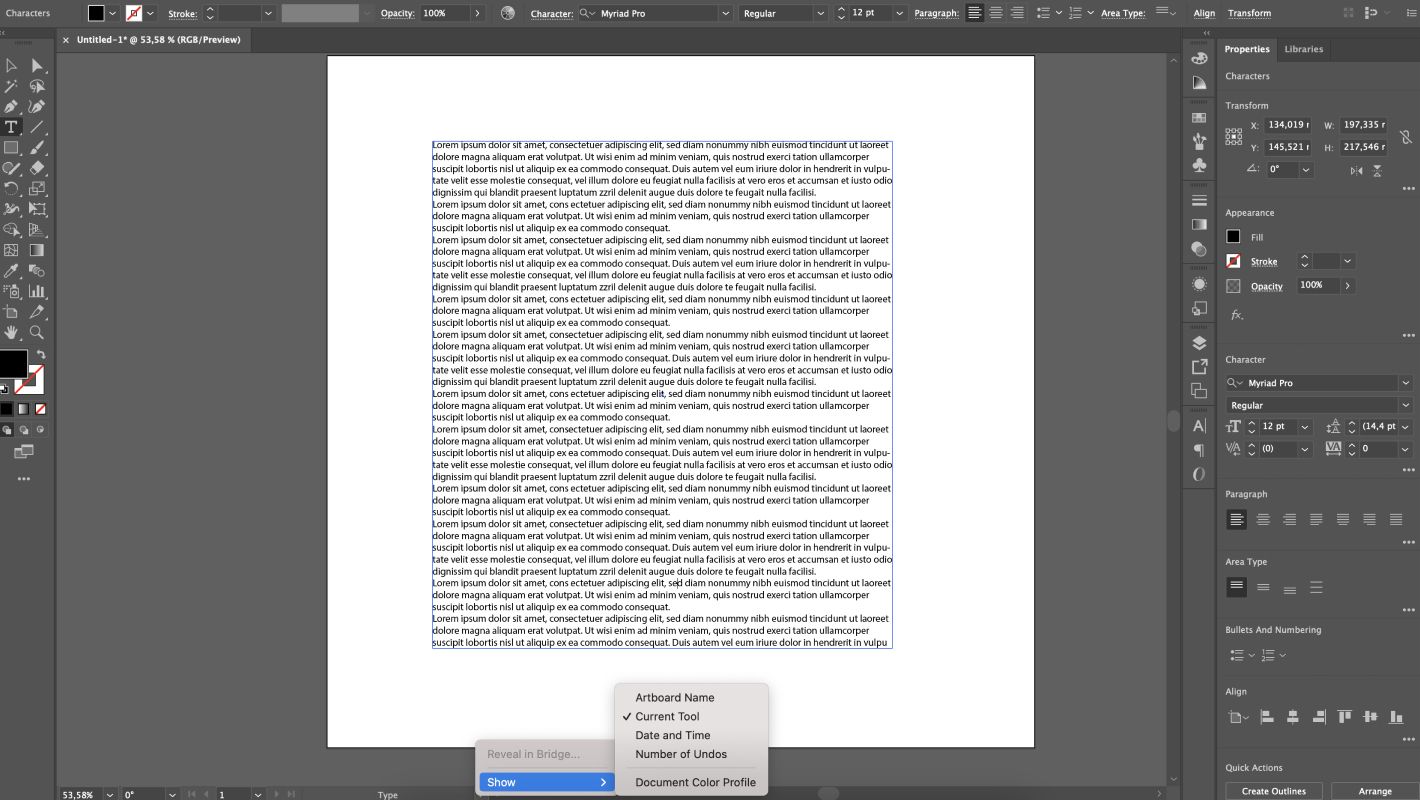Viewport: 1420px width, 800px height.
Task: Toggle left align in control bar
Action: pos(974,13)
